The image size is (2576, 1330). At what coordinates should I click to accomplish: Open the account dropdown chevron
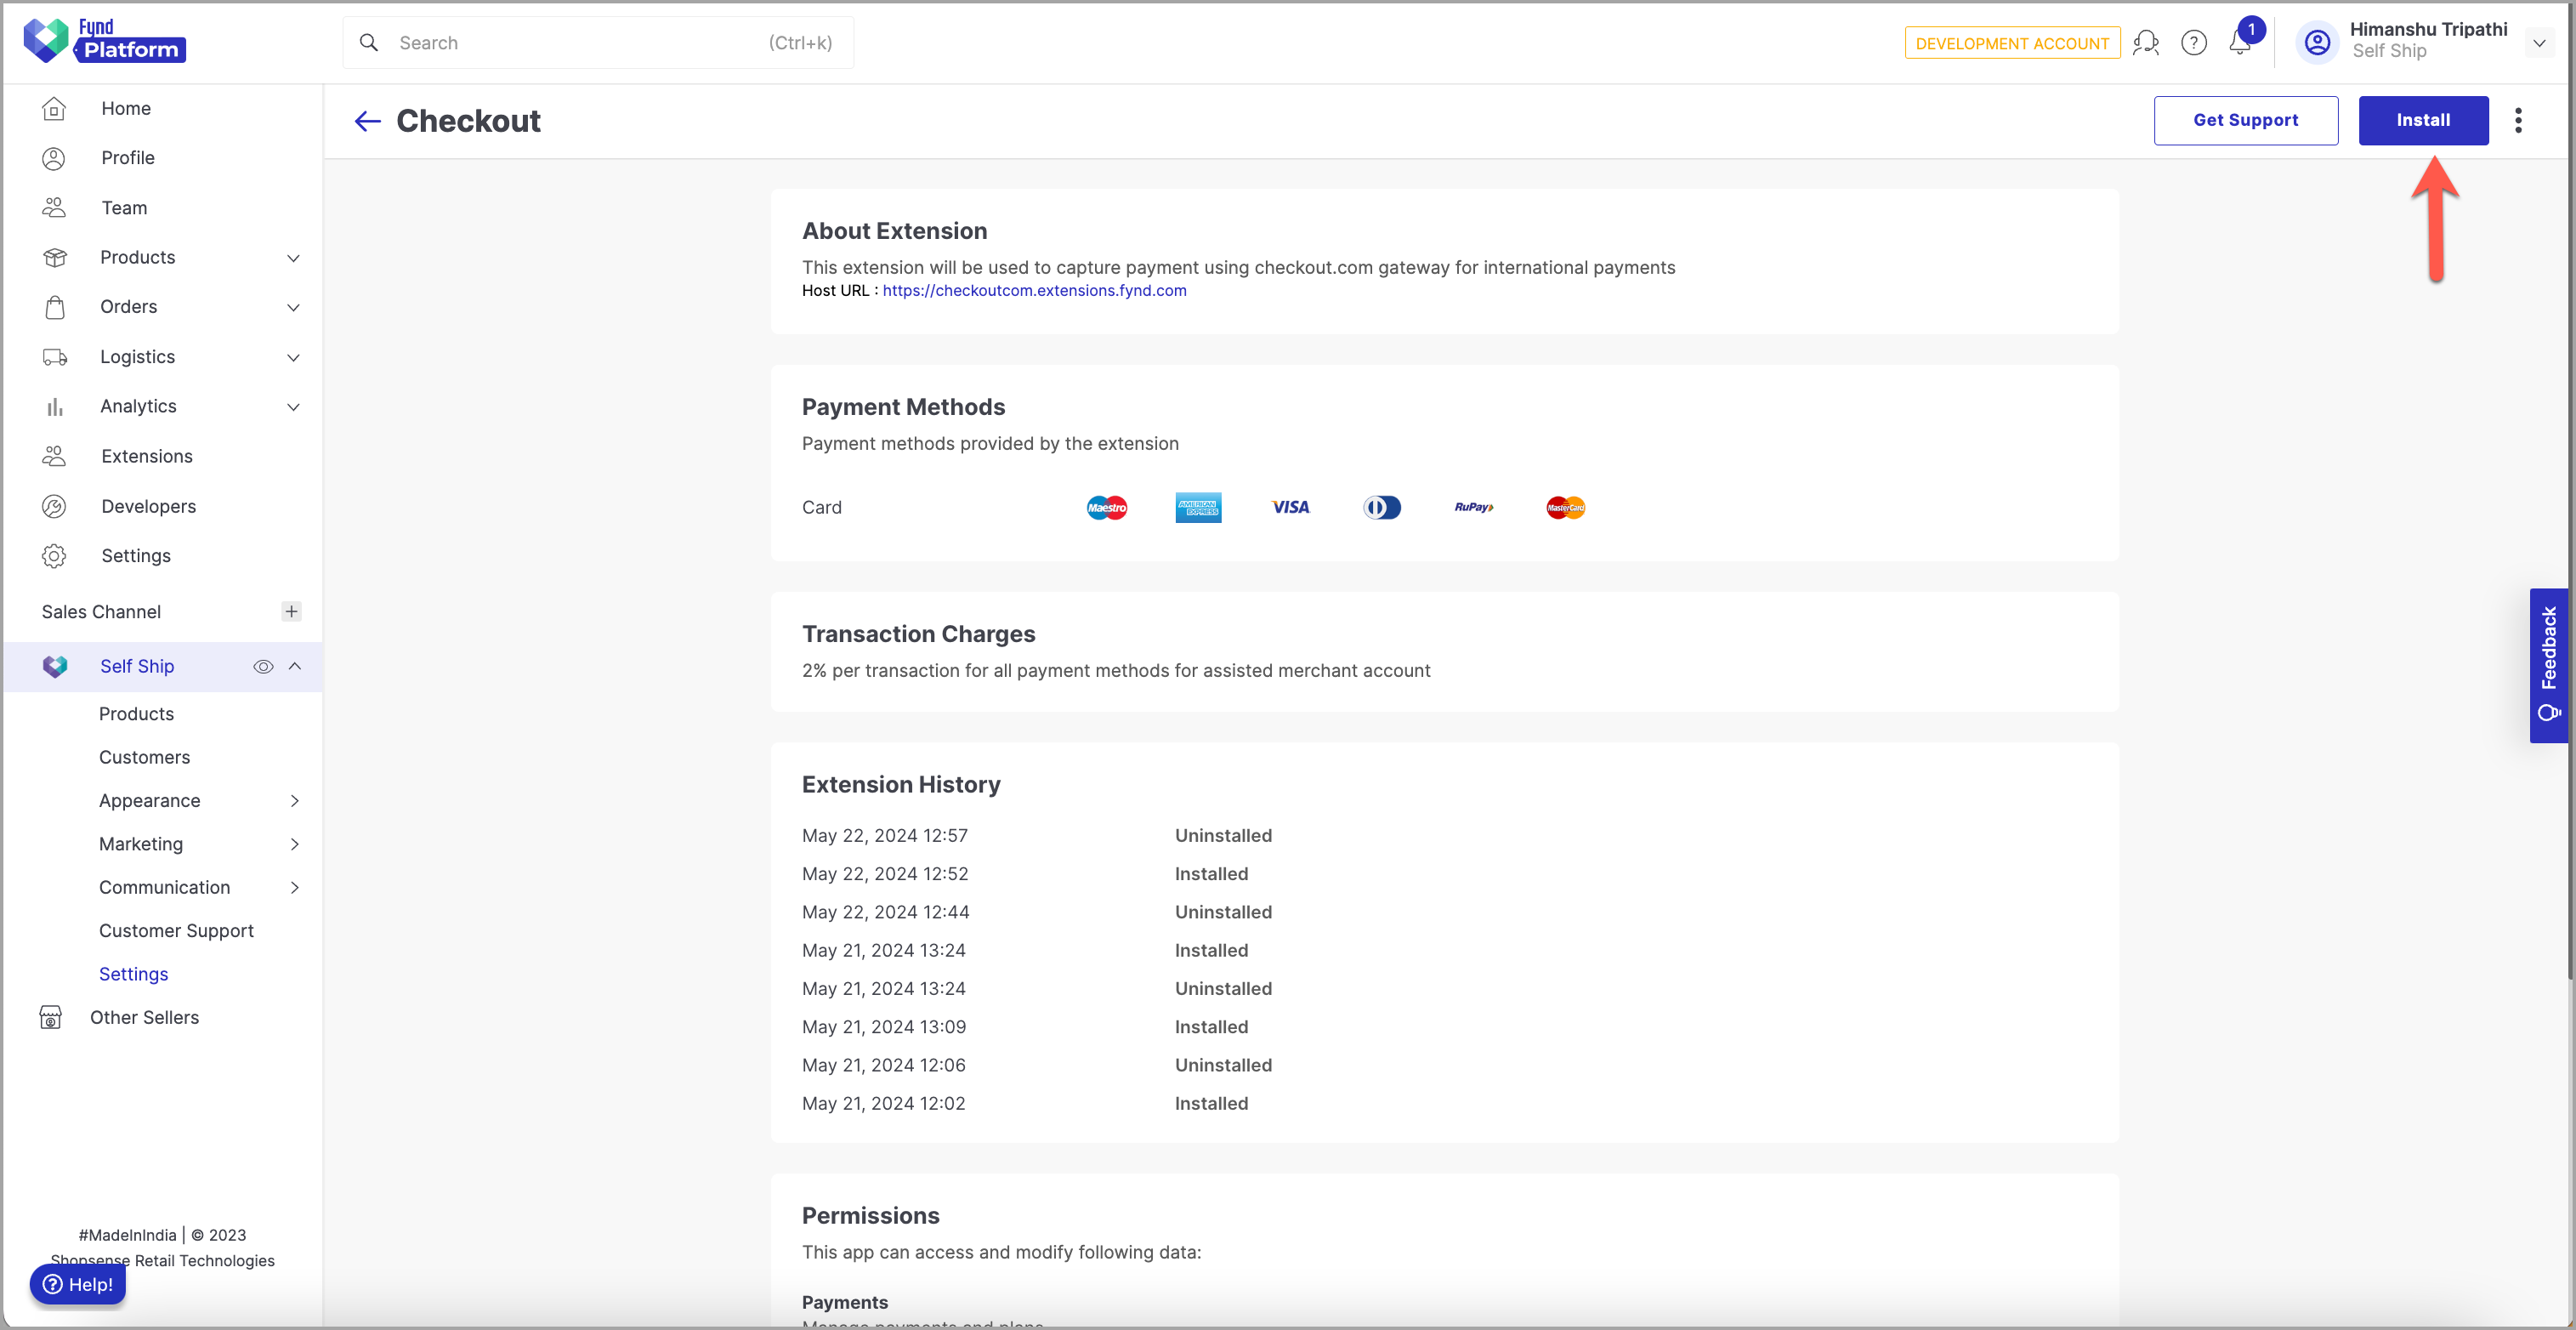tap(2538, 43)
